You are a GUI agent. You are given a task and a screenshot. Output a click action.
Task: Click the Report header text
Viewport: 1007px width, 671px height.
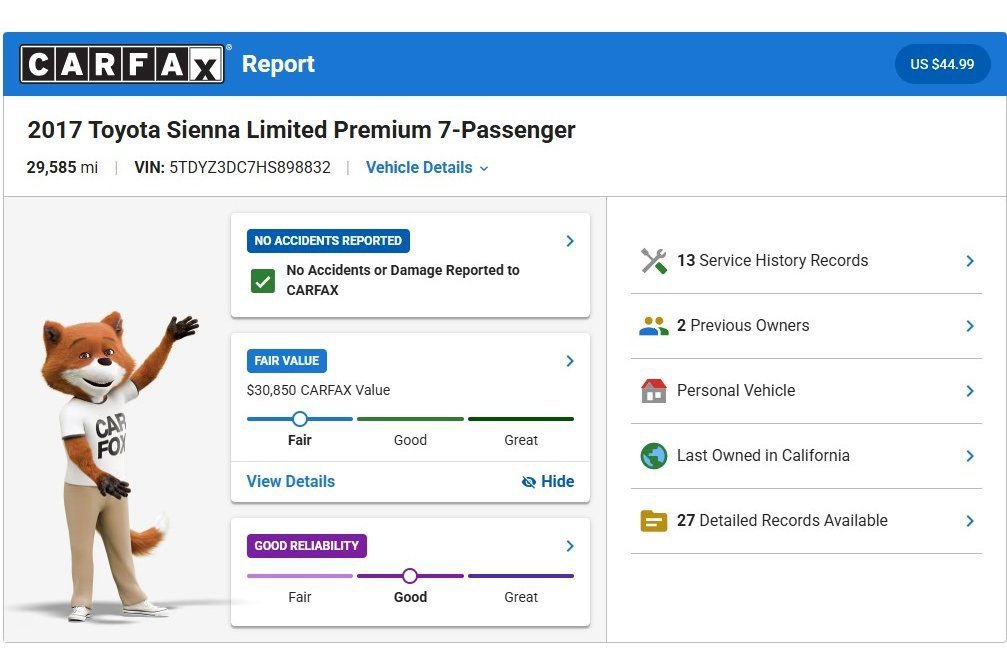pyautogui.click(x=278, y=64)
